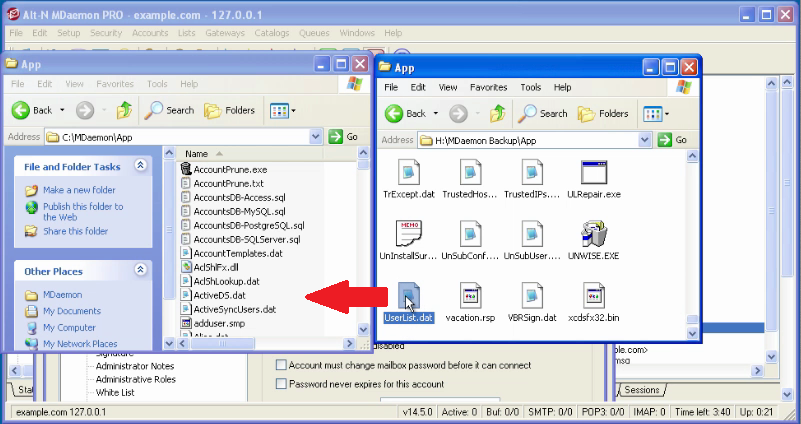Click horizontal scrollbar thumb in C:\MDaemon\App list
This screenshot has width=801, height=424.
pos(222,344)
